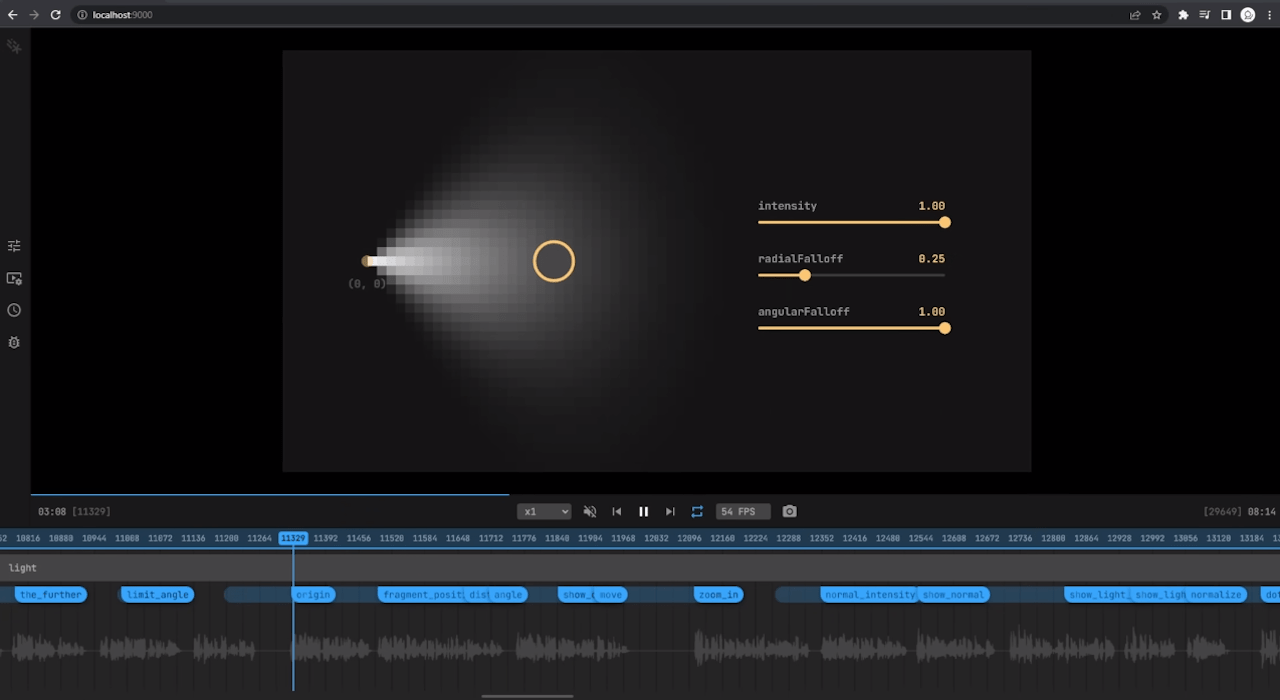
Task: Jump to sequence start with skip-back icon
Action: coord(616,511)
